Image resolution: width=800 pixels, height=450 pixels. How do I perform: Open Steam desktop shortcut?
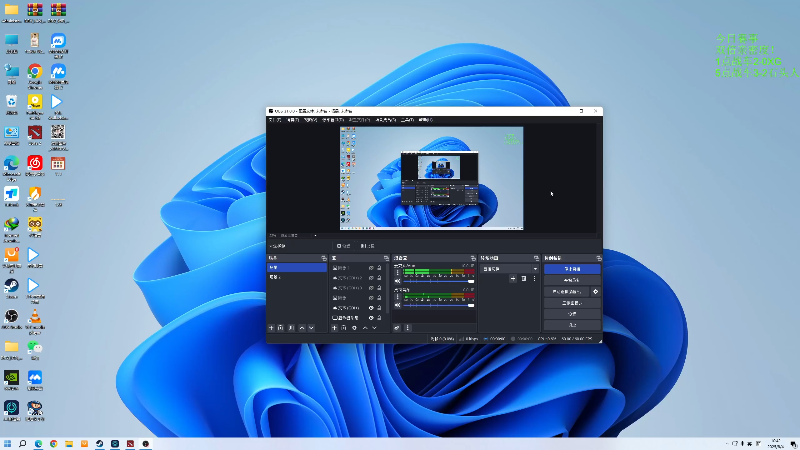[x=11, y=288]
